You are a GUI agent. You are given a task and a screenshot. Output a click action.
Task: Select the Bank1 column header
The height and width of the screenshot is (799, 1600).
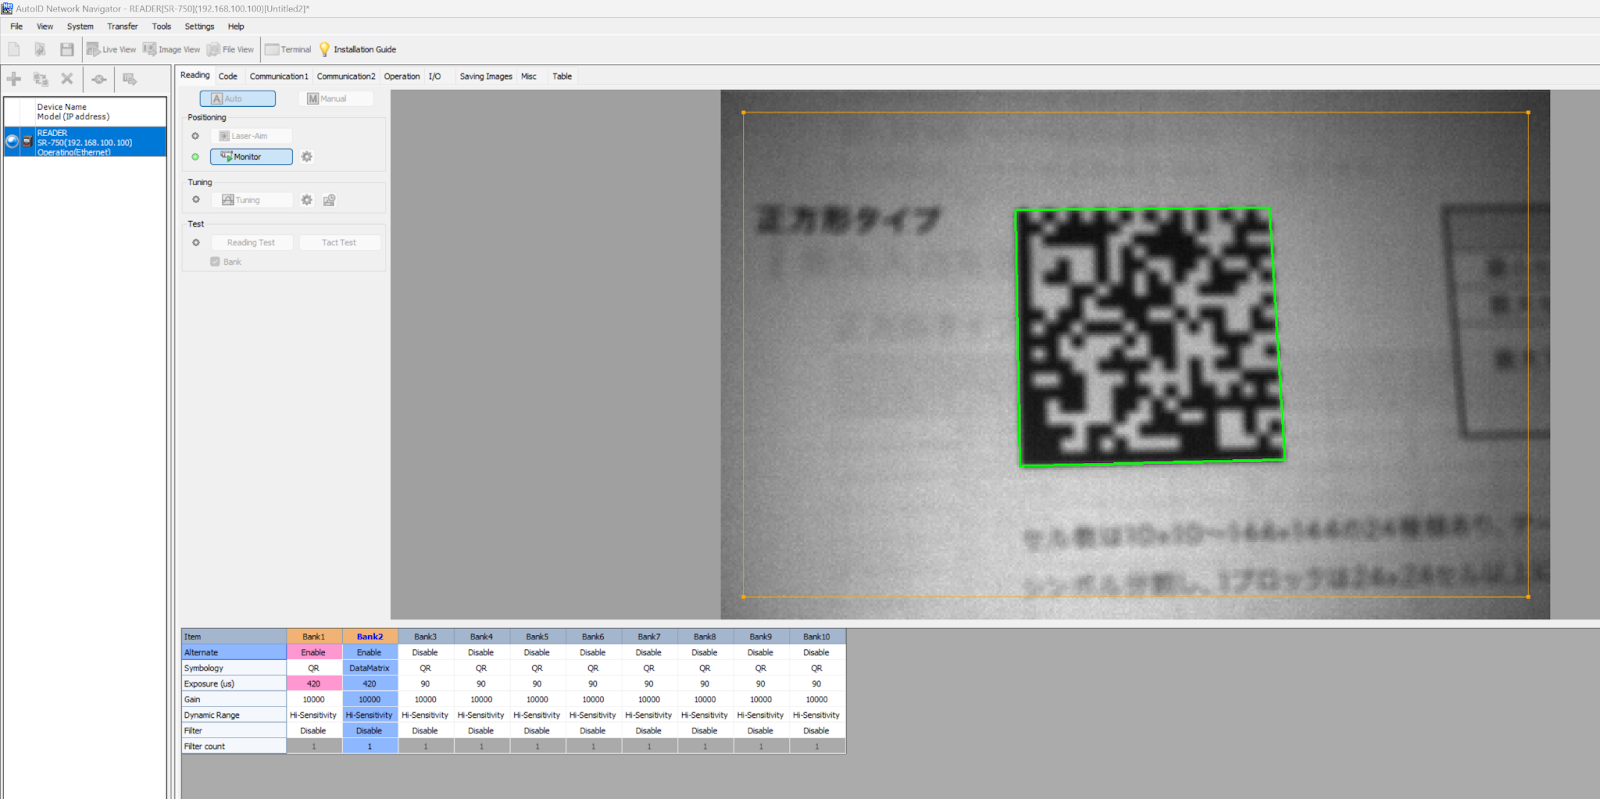point(314,637)
